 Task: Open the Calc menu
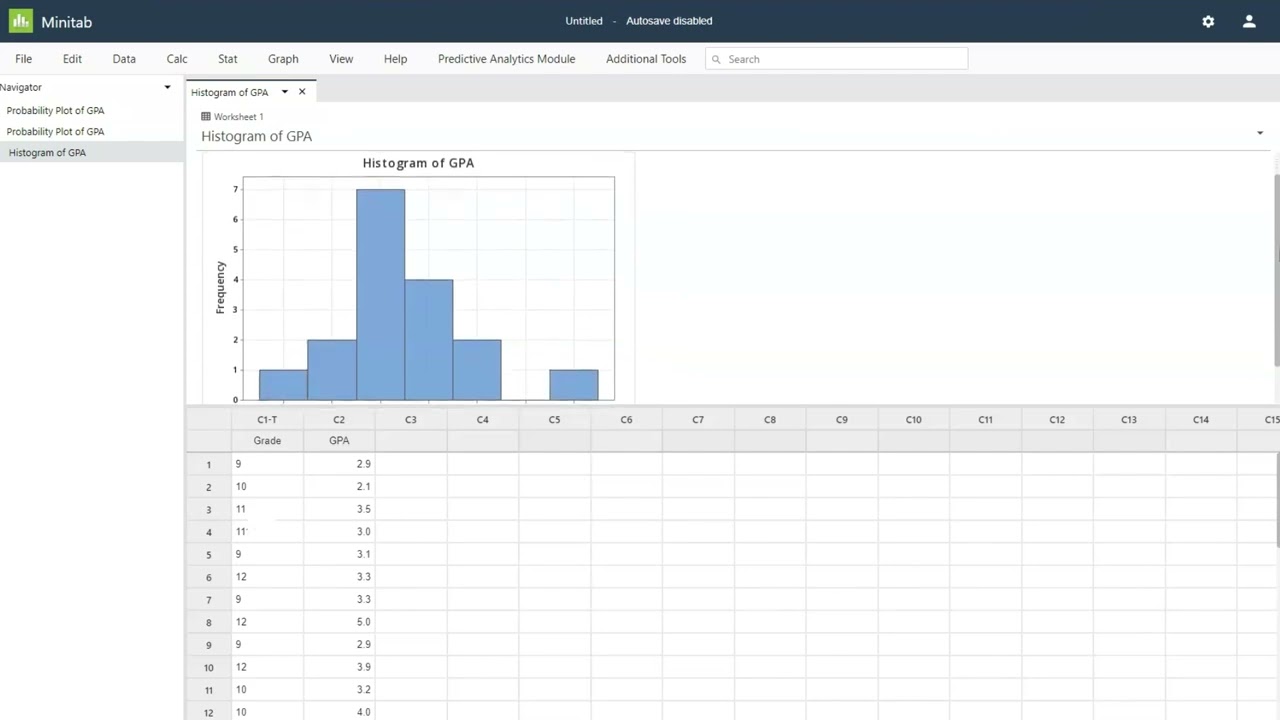177,59
